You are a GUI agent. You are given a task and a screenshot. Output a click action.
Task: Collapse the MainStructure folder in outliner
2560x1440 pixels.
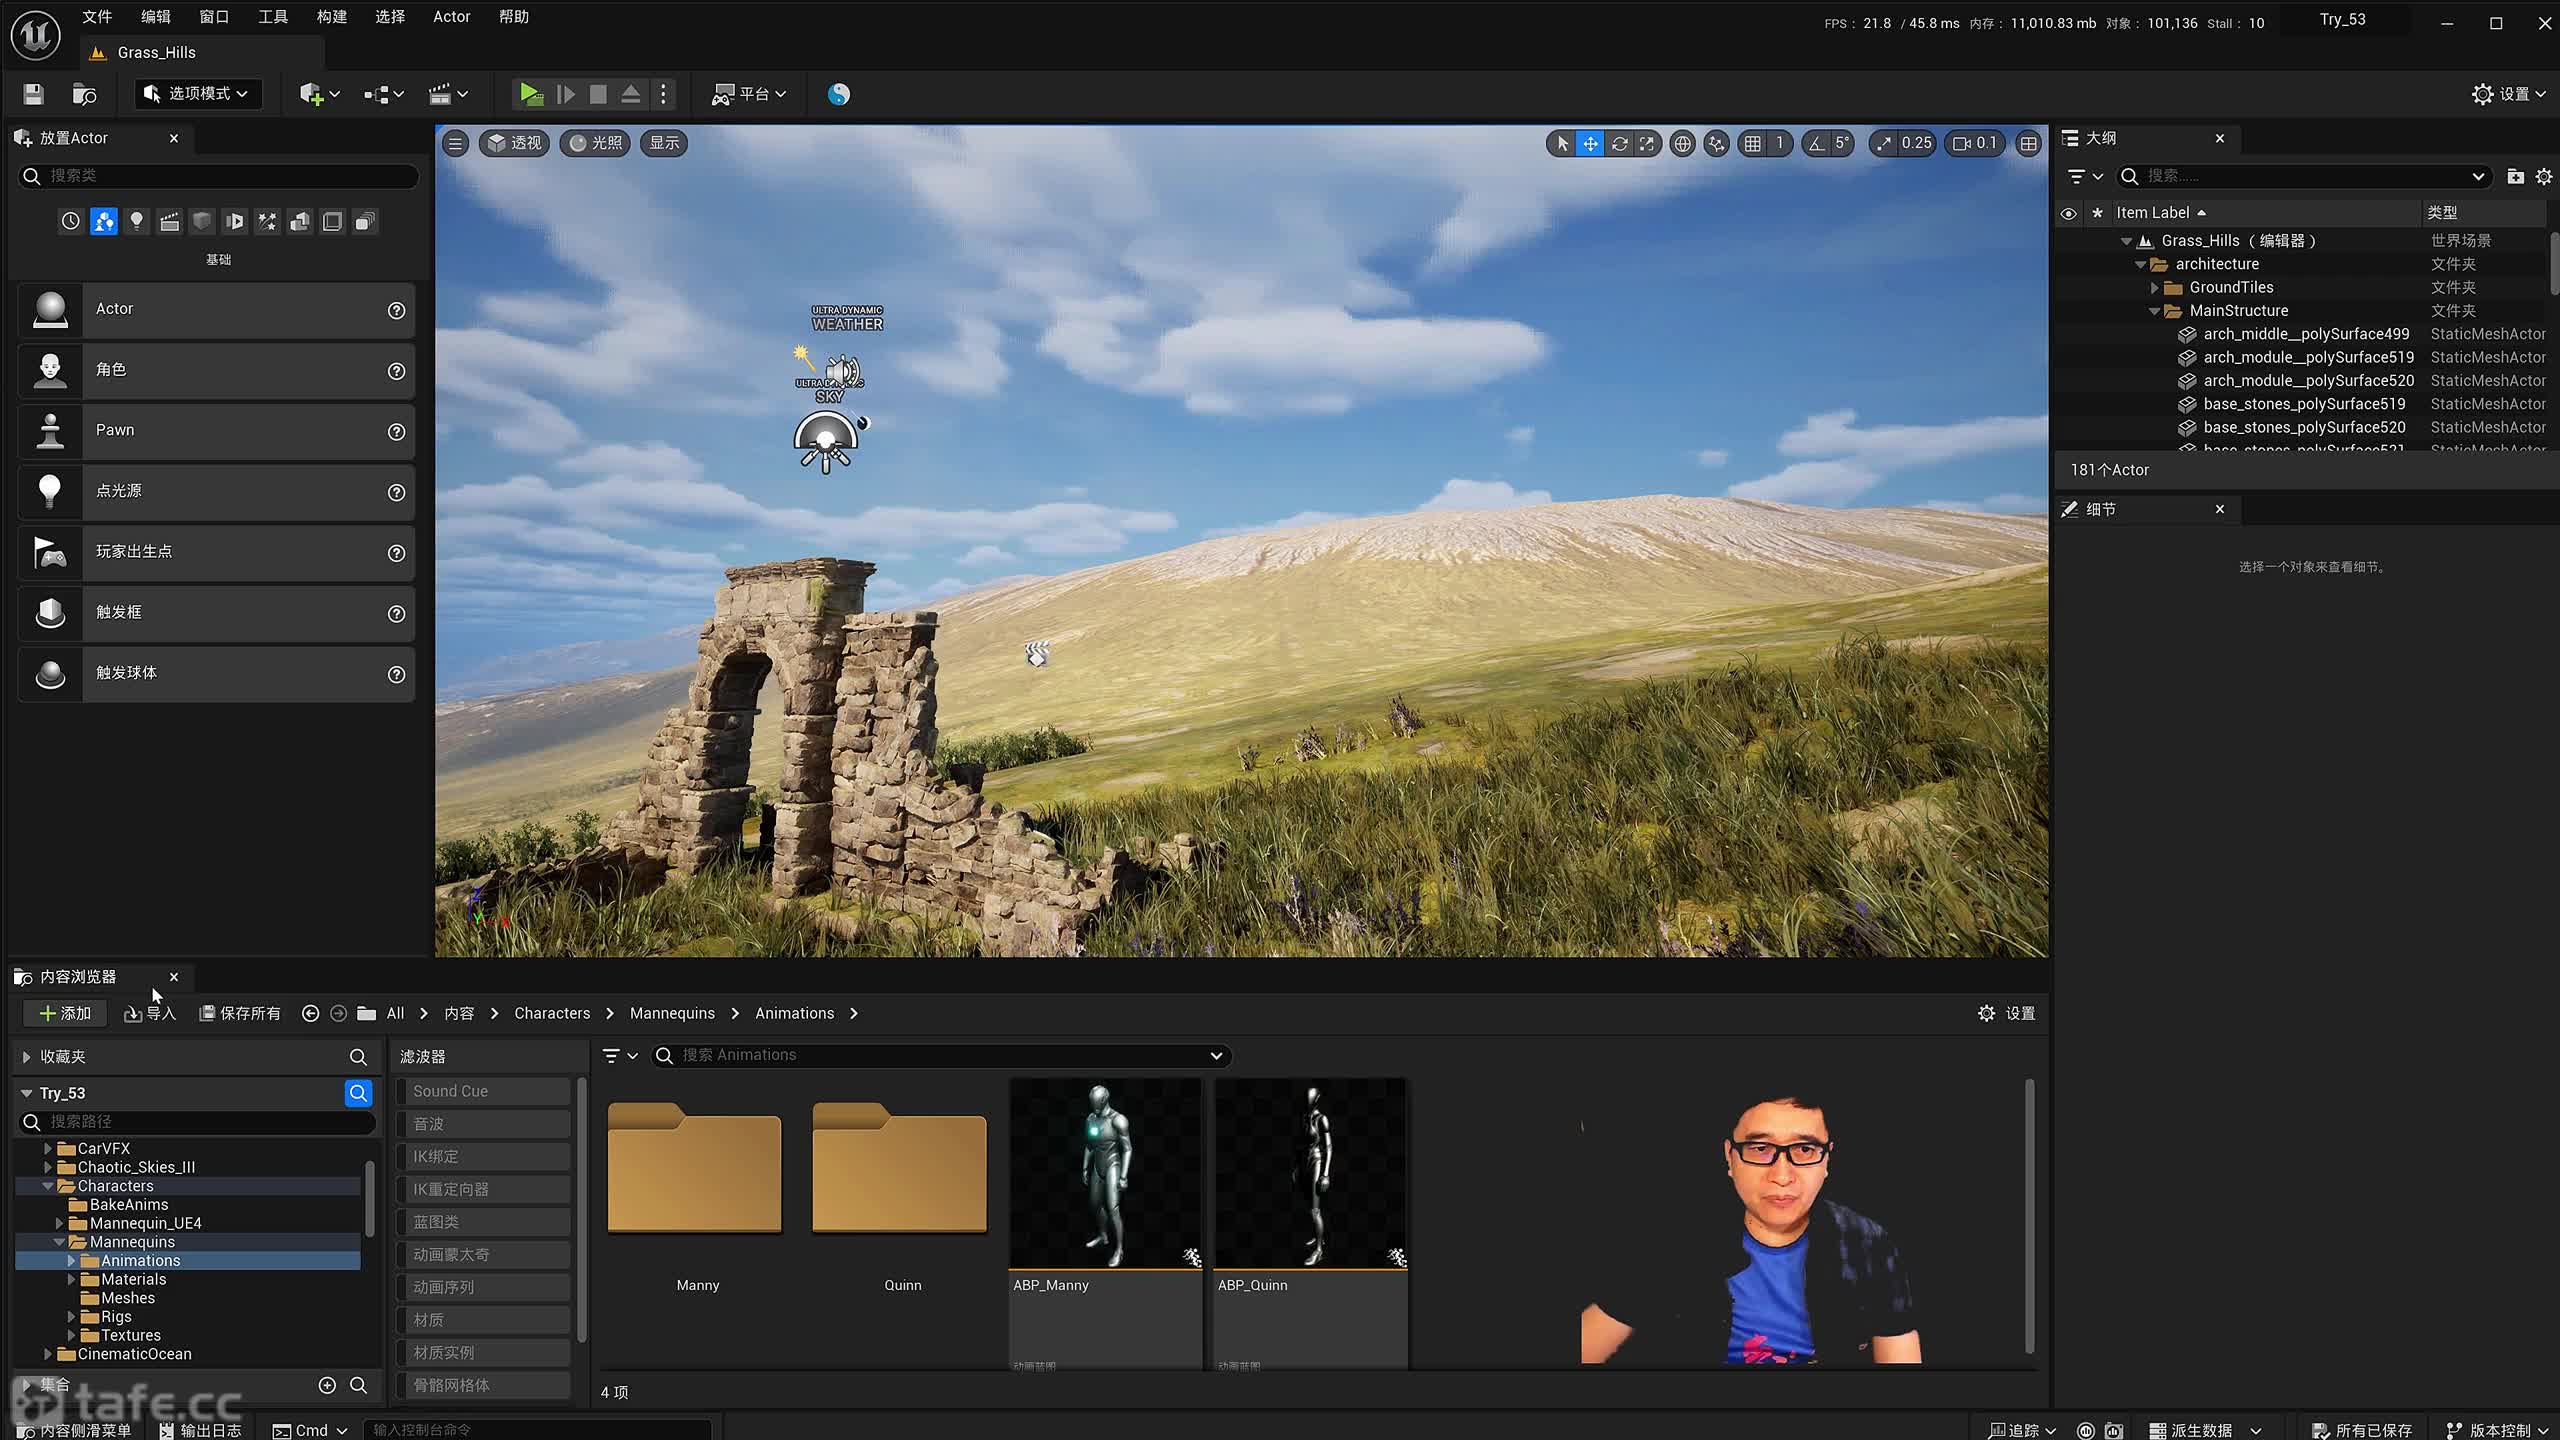point(2154,311)
